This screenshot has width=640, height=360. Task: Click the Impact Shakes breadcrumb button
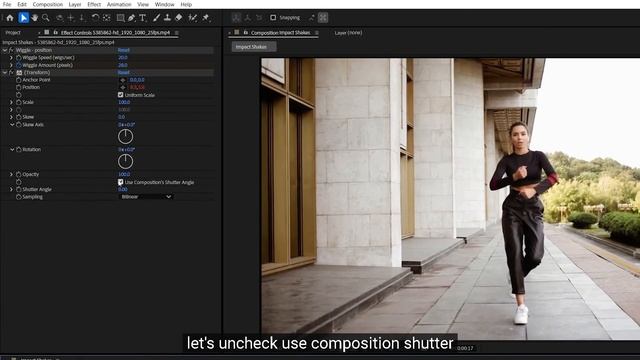(x=253, y=47)
